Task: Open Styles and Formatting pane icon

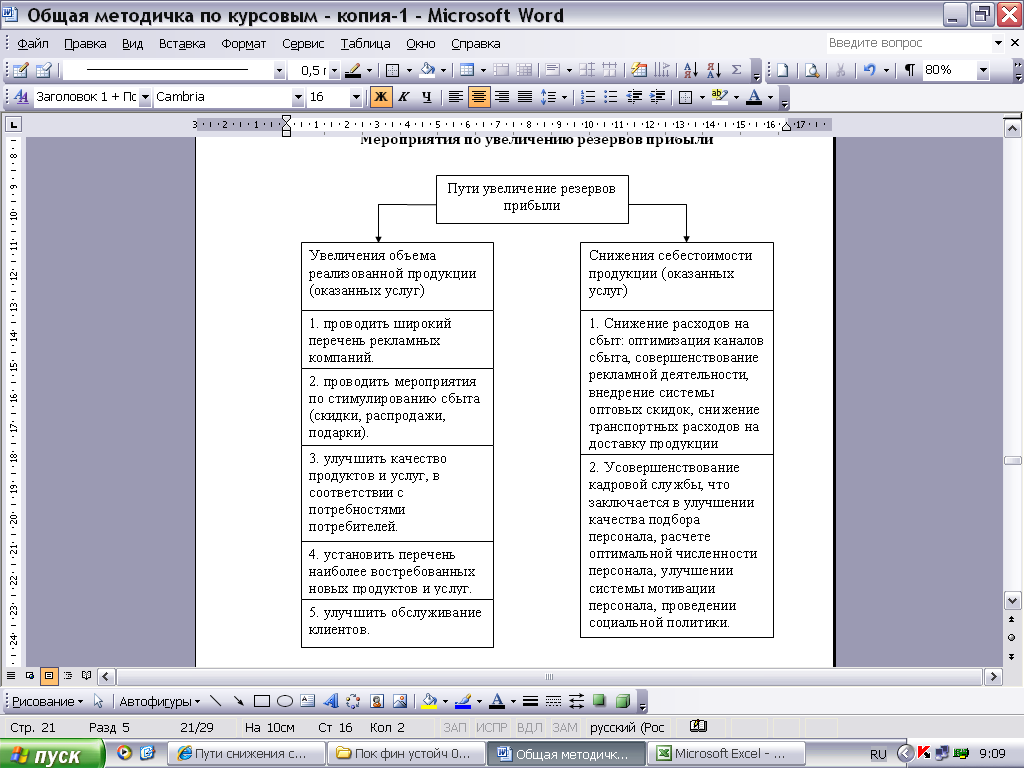Action: pyautogui.click(x=21, y=97)
